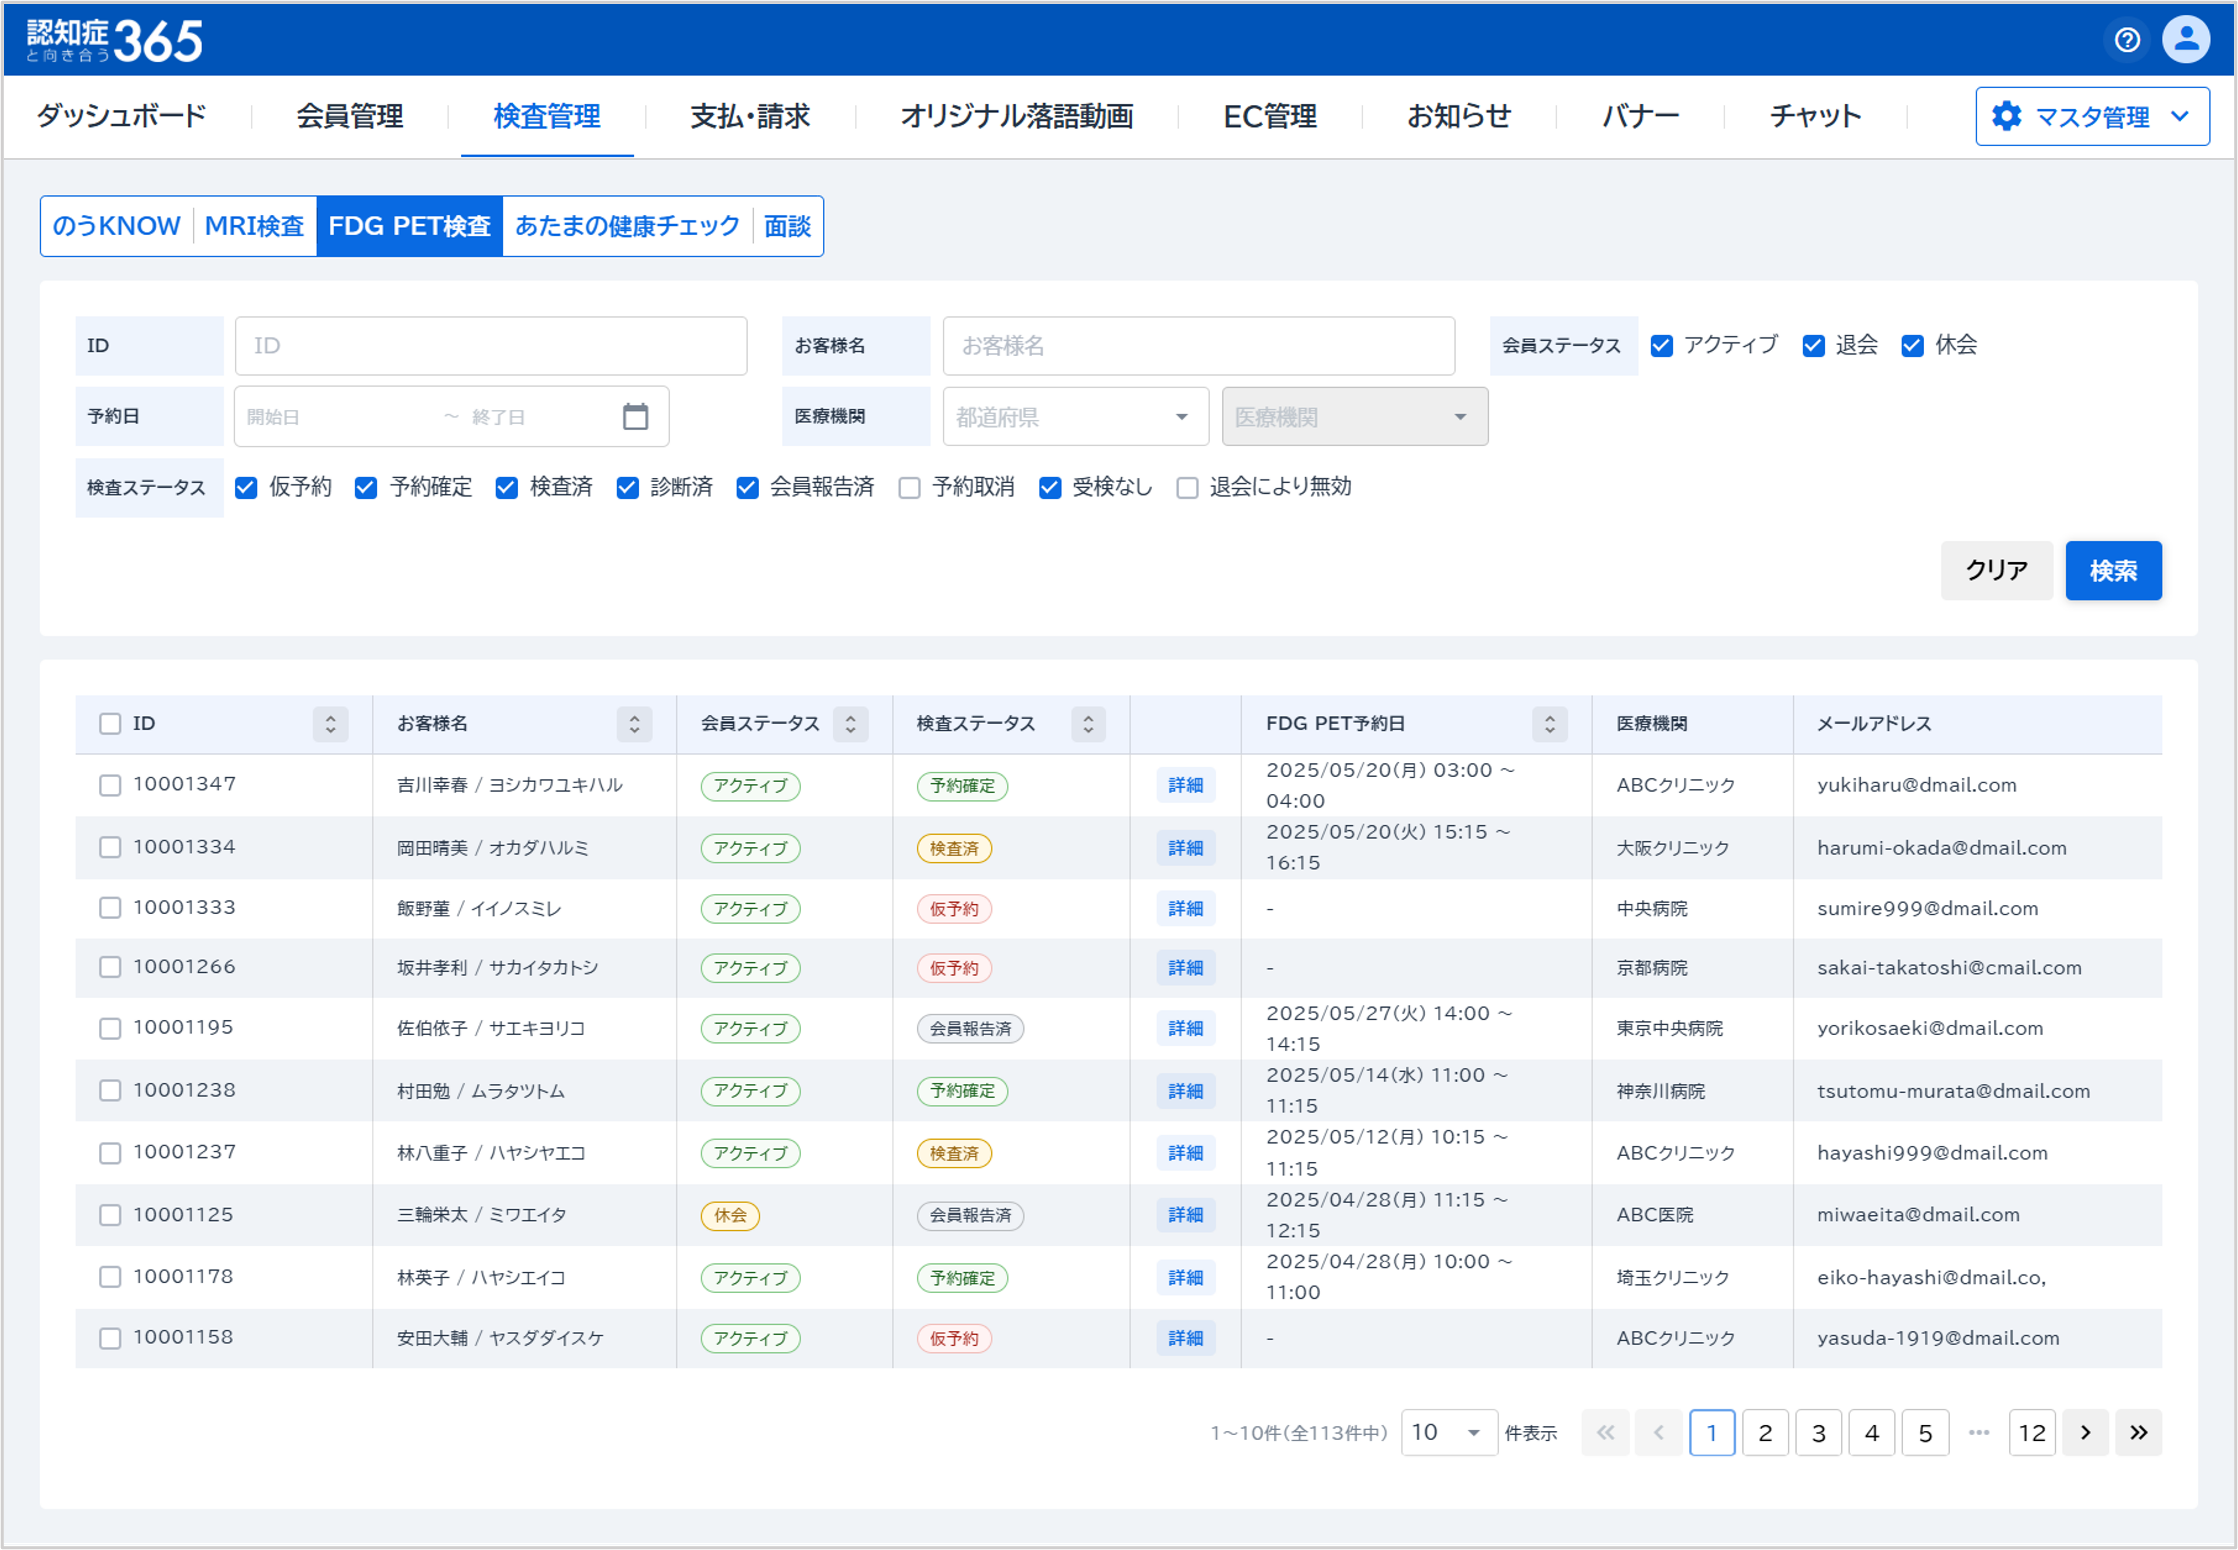
Task: Go to page 3 of results
Action: (x=1818, y=1432)
